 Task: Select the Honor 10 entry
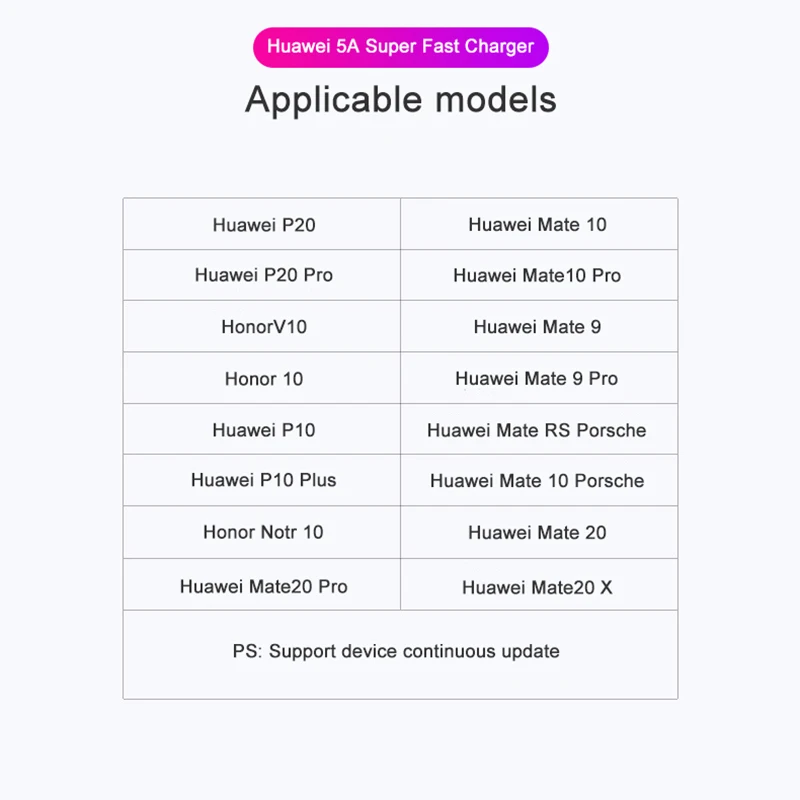263,379
